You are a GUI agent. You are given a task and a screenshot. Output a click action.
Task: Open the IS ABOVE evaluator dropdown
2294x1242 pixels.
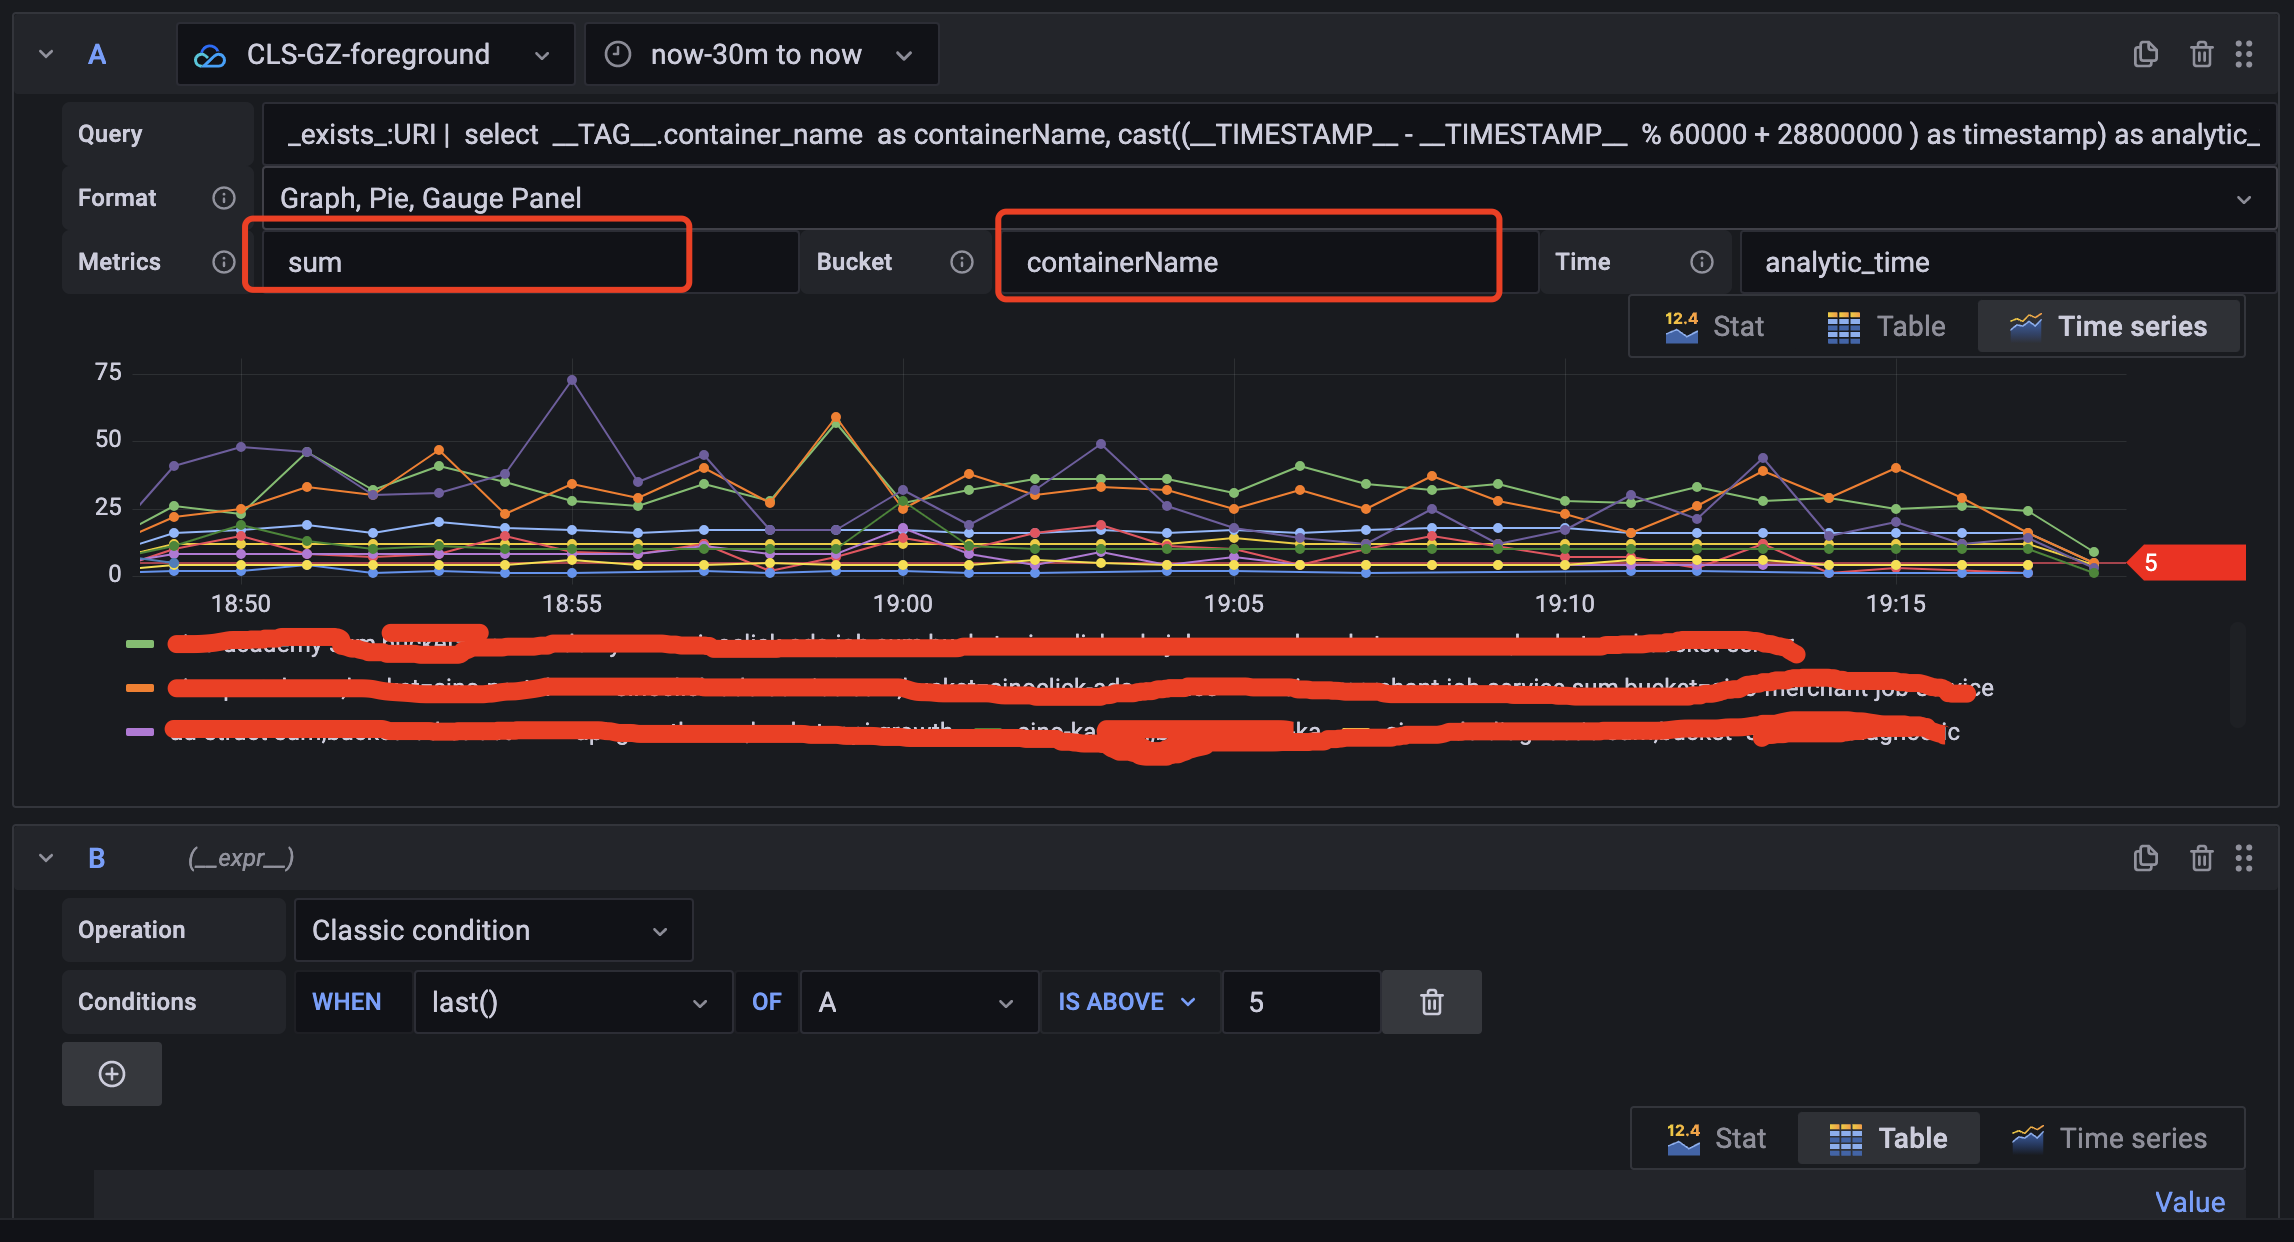click(1128, 1002)
